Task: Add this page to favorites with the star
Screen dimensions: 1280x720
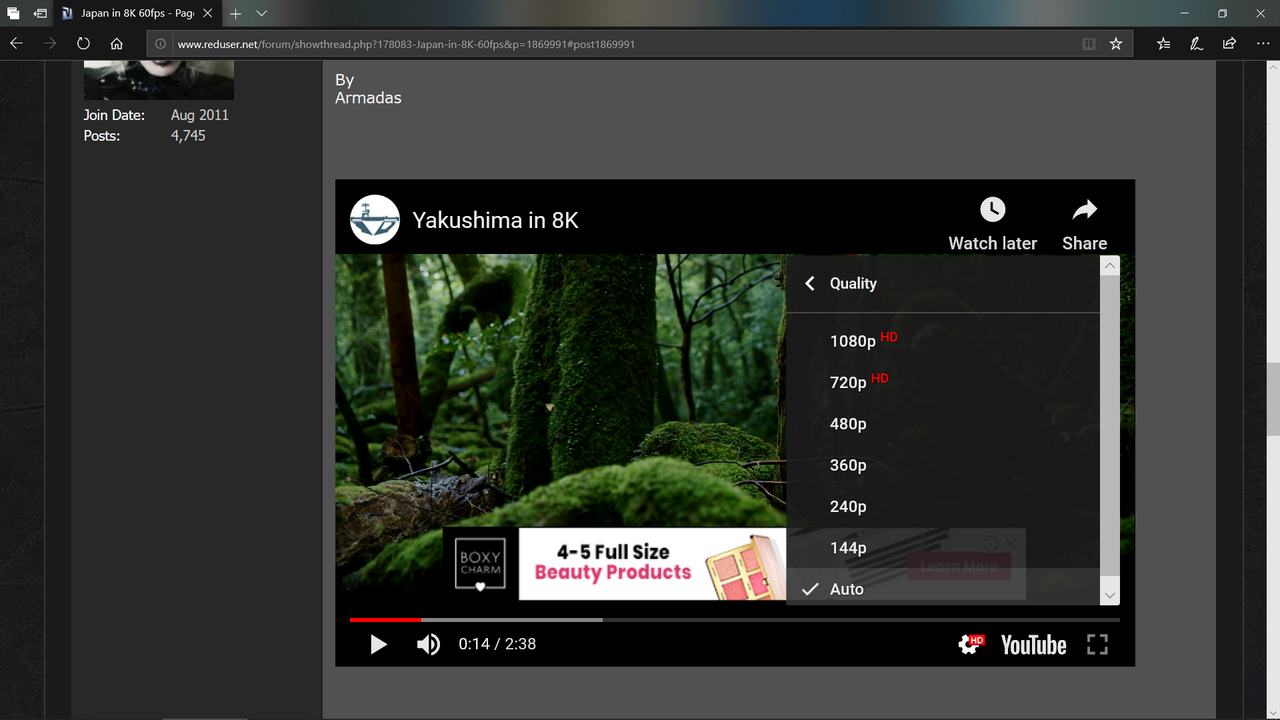Action: click(1116, 44)
